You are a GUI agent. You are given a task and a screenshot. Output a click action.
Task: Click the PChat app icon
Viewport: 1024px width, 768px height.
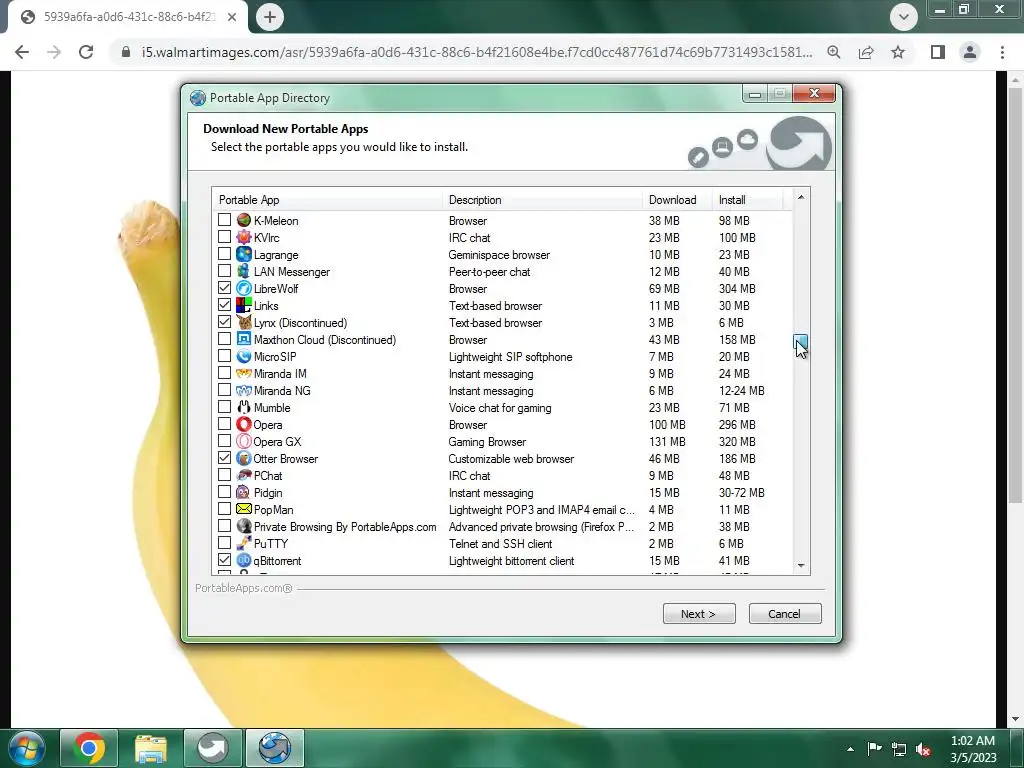point(244,475)
